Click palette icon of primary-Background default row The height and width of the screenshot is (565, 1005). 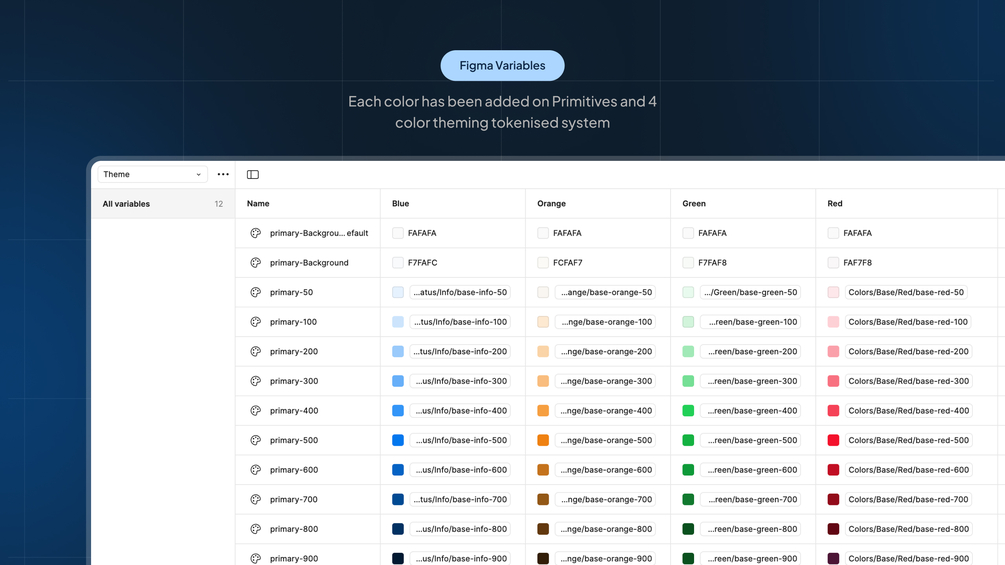[256, 233]
